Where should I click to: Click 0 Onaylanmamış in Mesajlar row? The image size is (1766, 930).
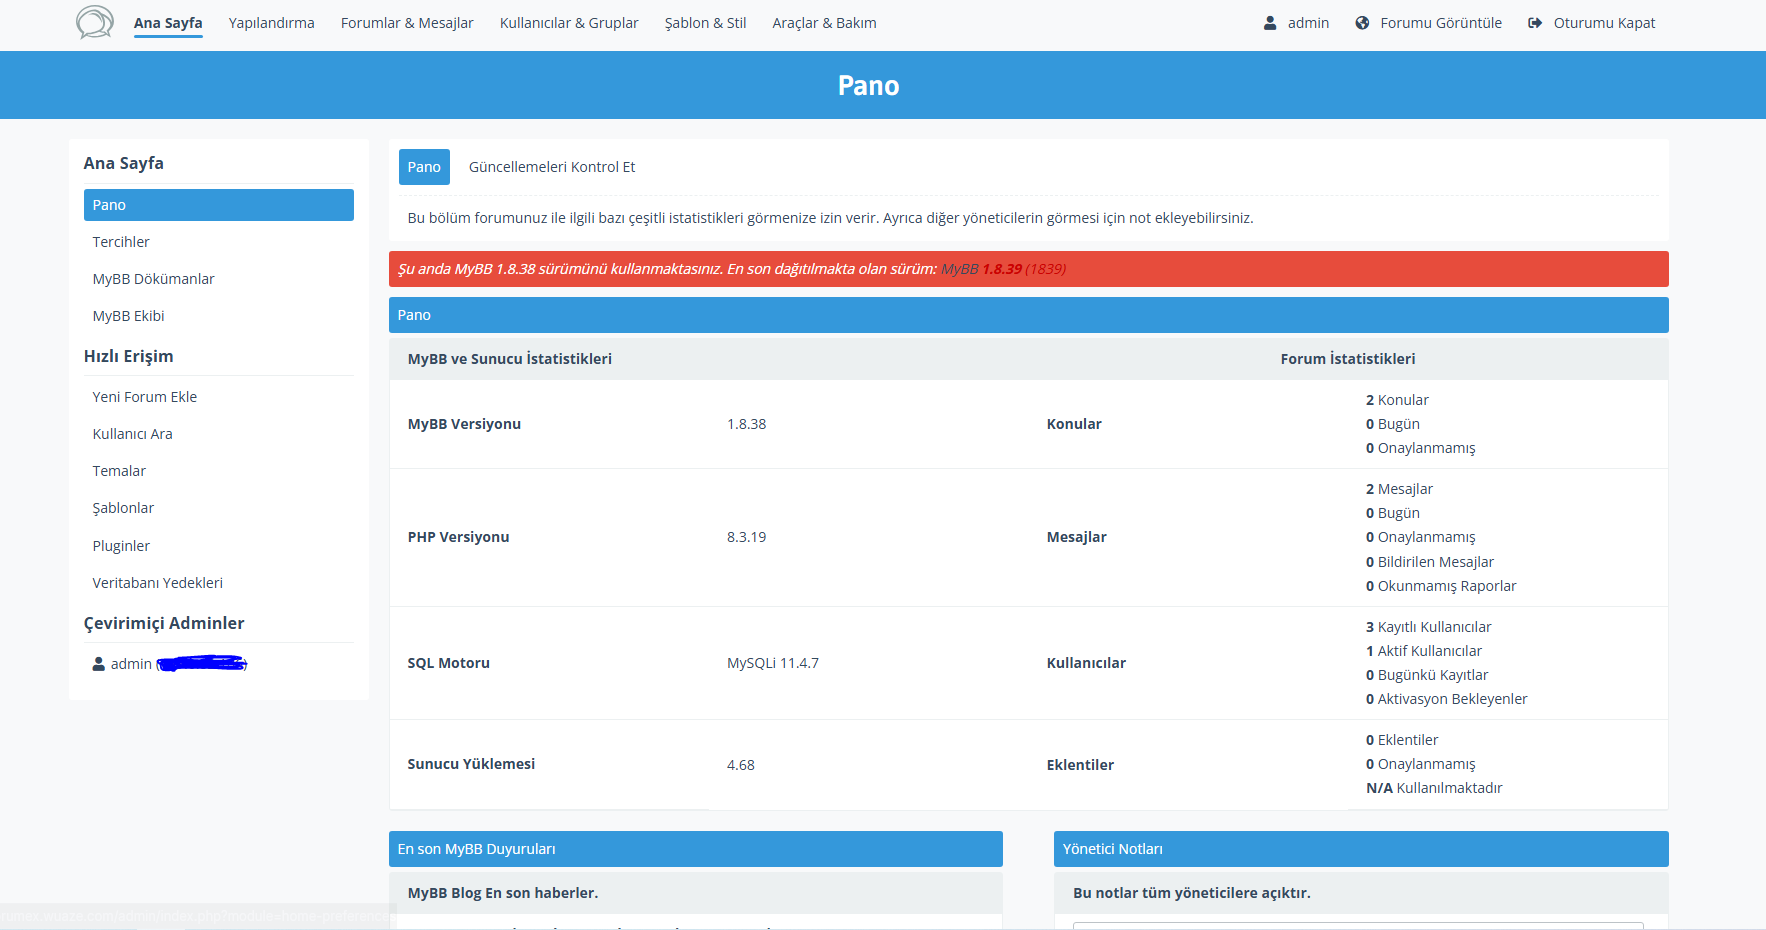pos(1421,537)
